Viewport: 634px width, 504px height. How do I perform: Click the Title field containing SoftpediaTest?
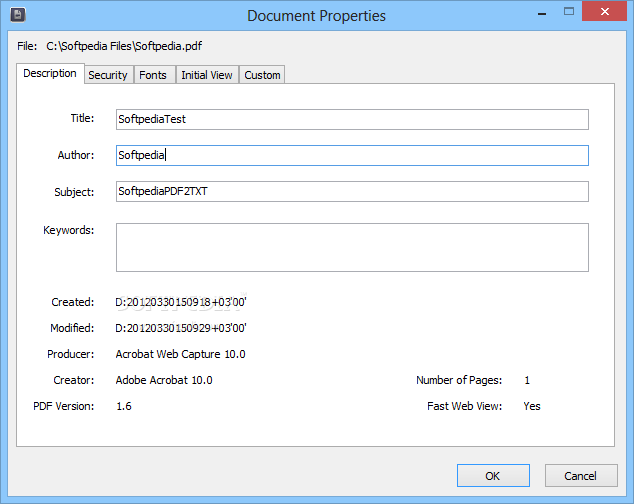(x=352, y=119)
